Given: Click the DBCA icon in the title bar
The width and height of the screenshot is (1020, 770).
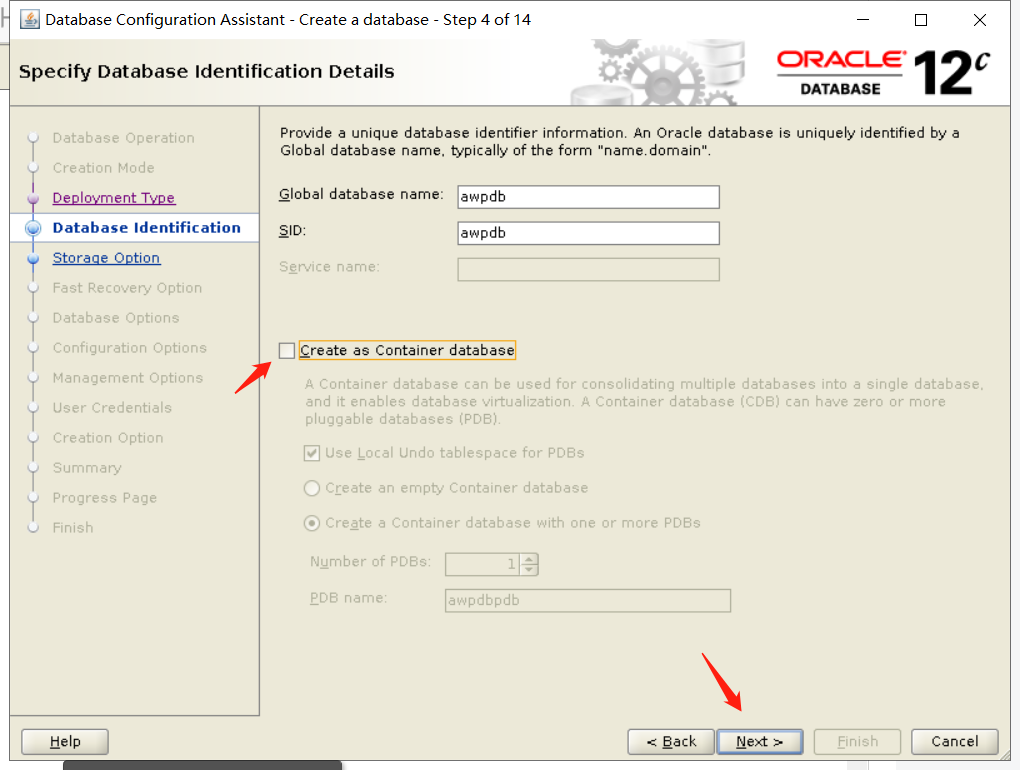Looking at the screenshot, I should [29, 19].
